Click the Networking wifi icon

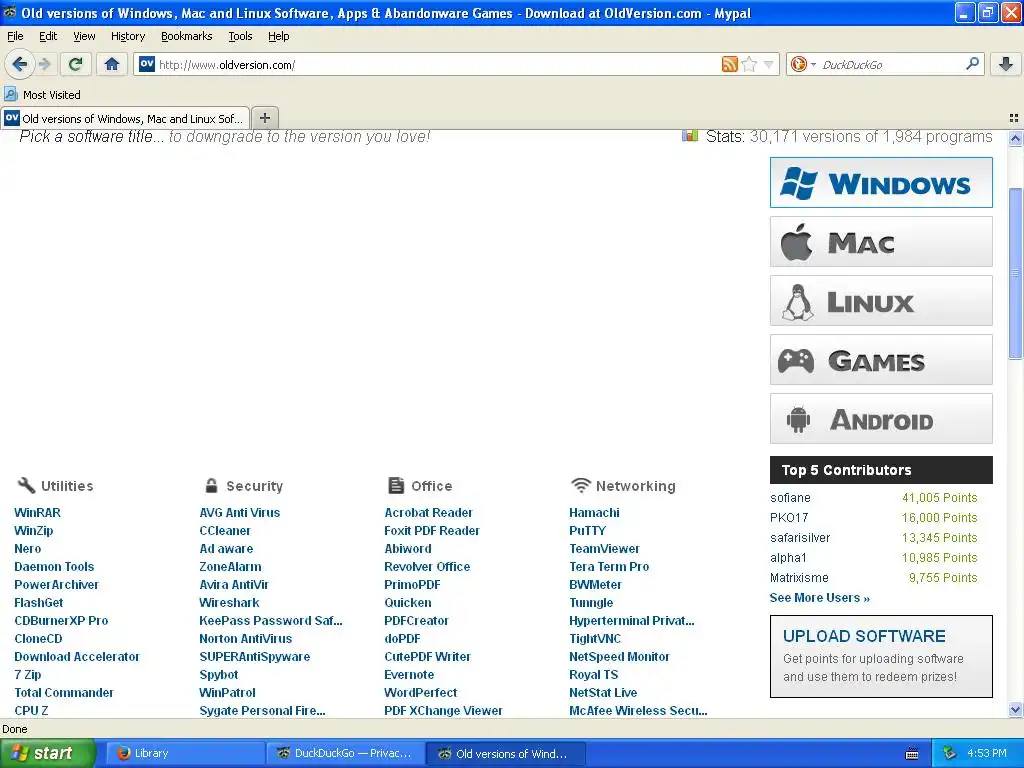[x=580, y=485]
